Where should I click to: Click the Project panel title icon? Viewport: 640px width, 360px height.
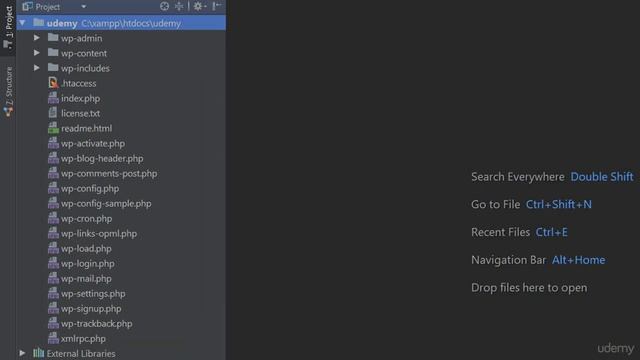click(x=27, y=7)
